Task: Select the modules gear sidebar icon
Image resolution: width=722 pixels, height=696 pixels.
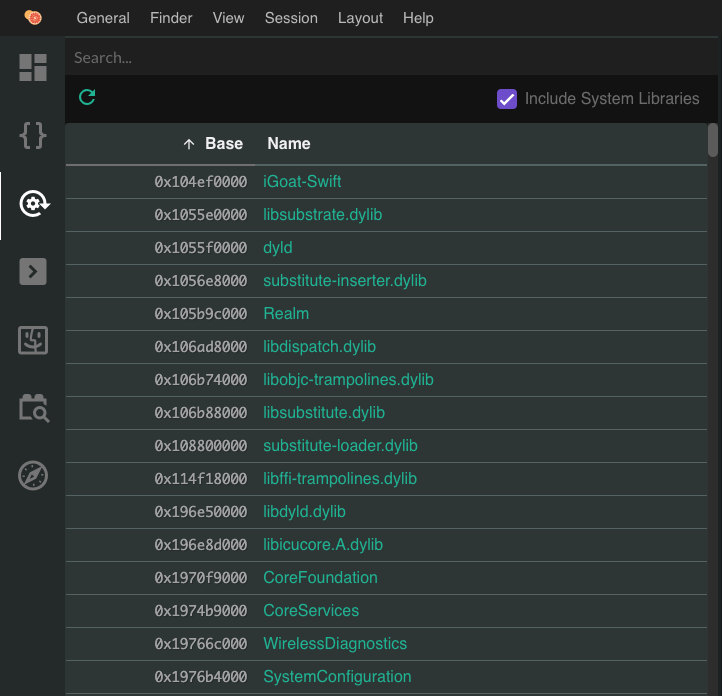Action: pyautogui.click(x=33, y=204)
